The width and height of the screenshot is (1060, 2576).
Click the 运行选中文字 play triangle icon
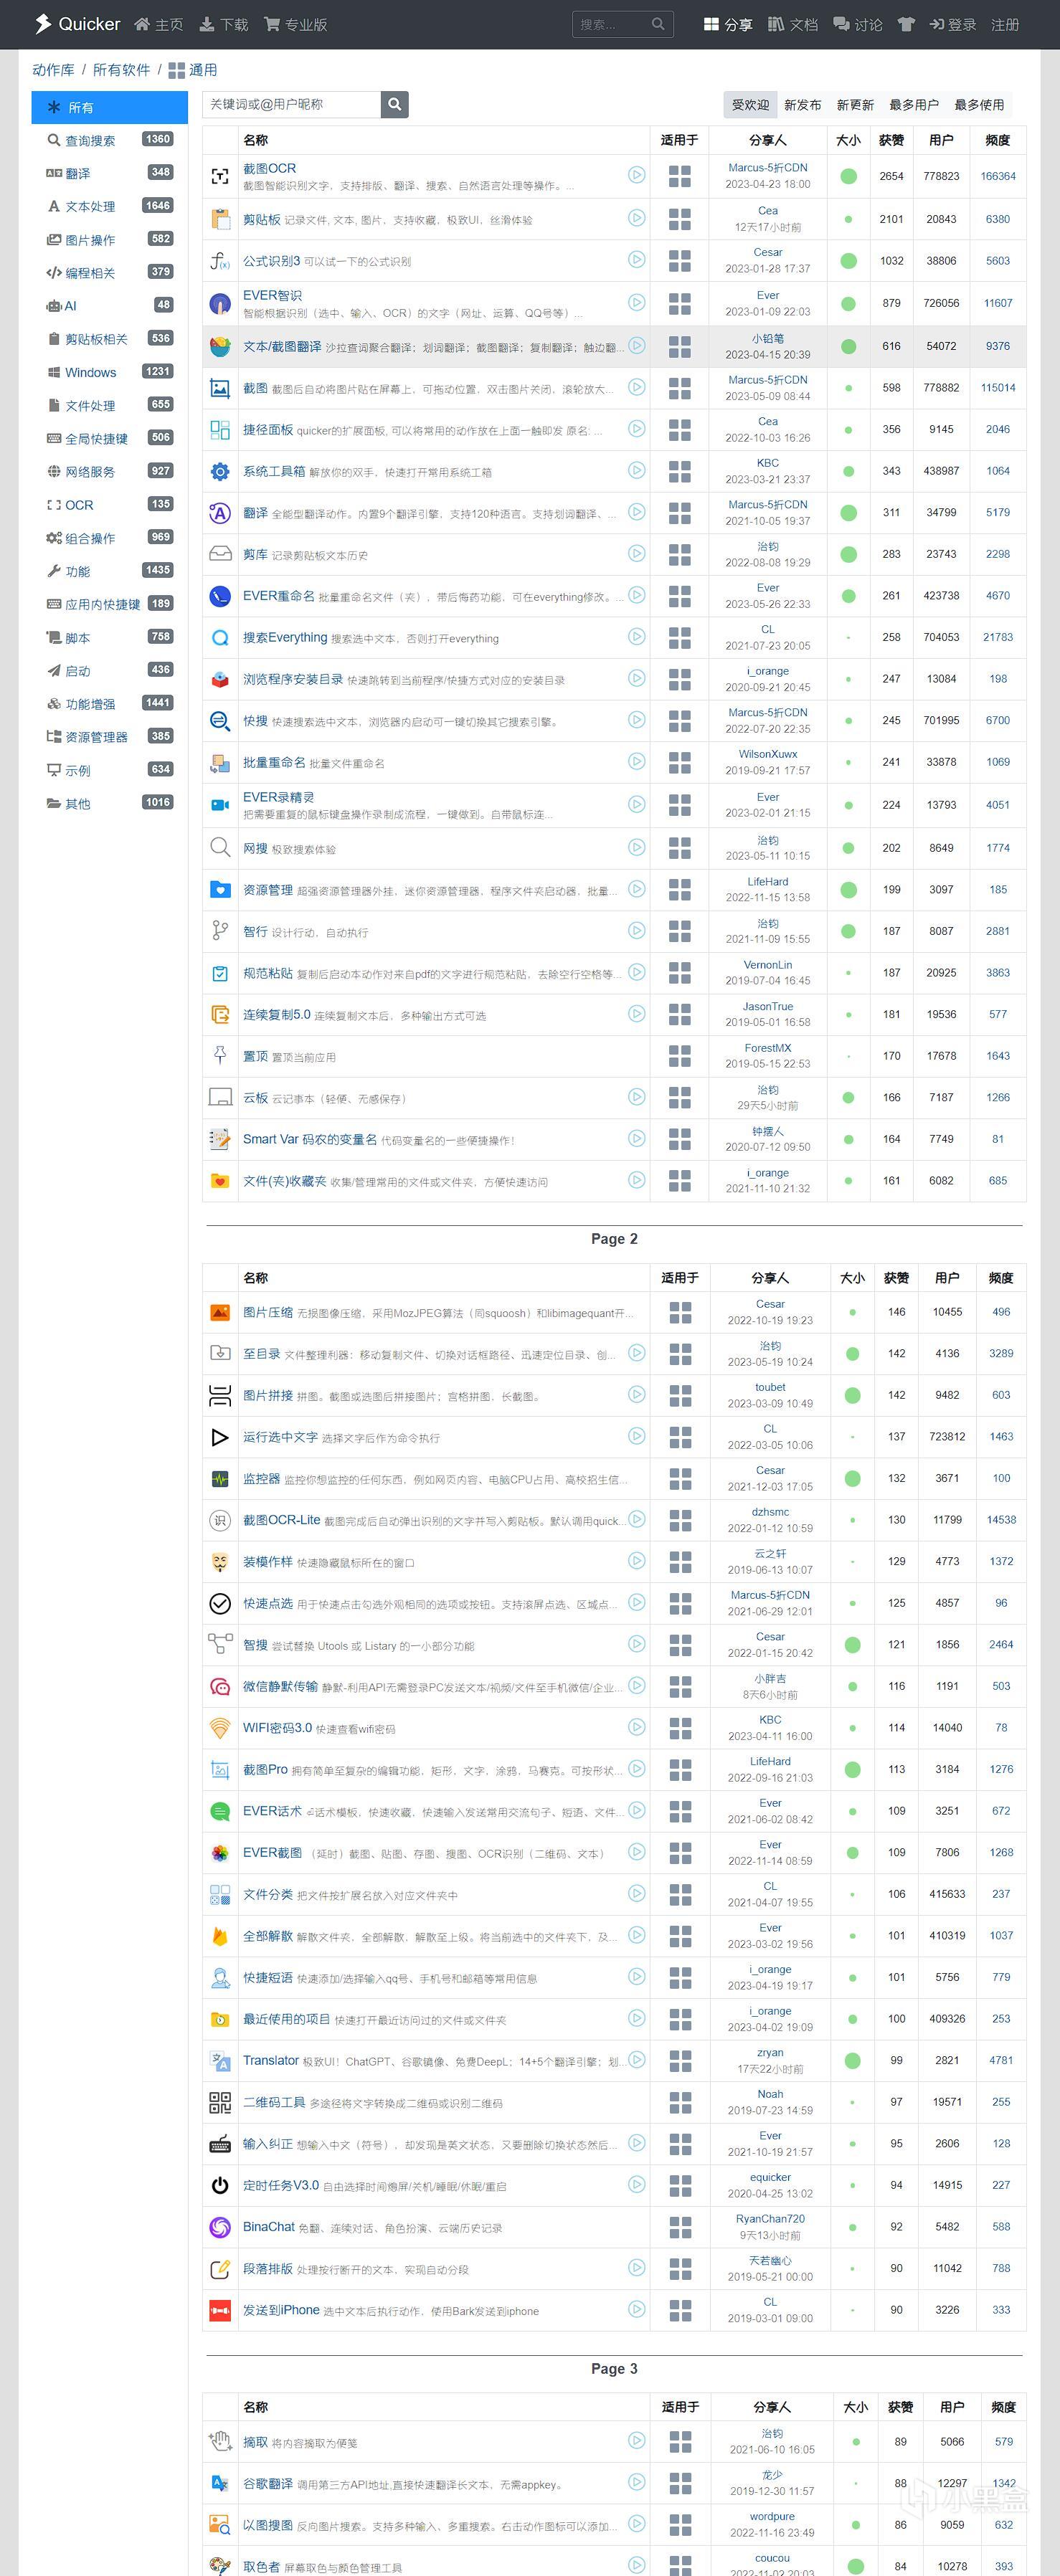click(x=220, y=1437)
